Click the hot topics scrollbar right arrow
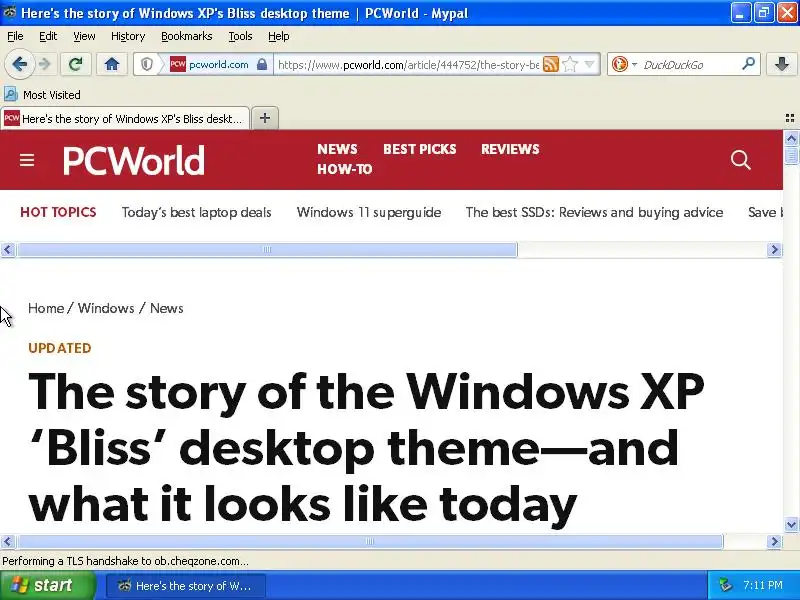The image size is (800, 600). (x=774, y=249)
